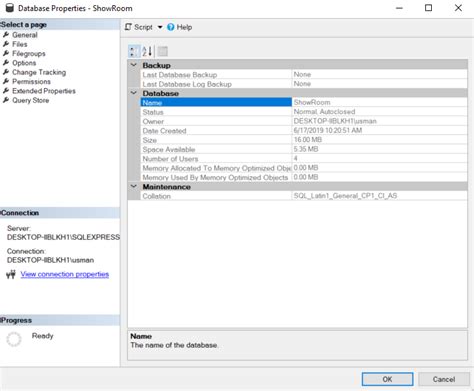Image resolution: width=474 pixels, height=391 pixels.
Task: Click the ShowRoom name value
Action: [x=312, y=102]
